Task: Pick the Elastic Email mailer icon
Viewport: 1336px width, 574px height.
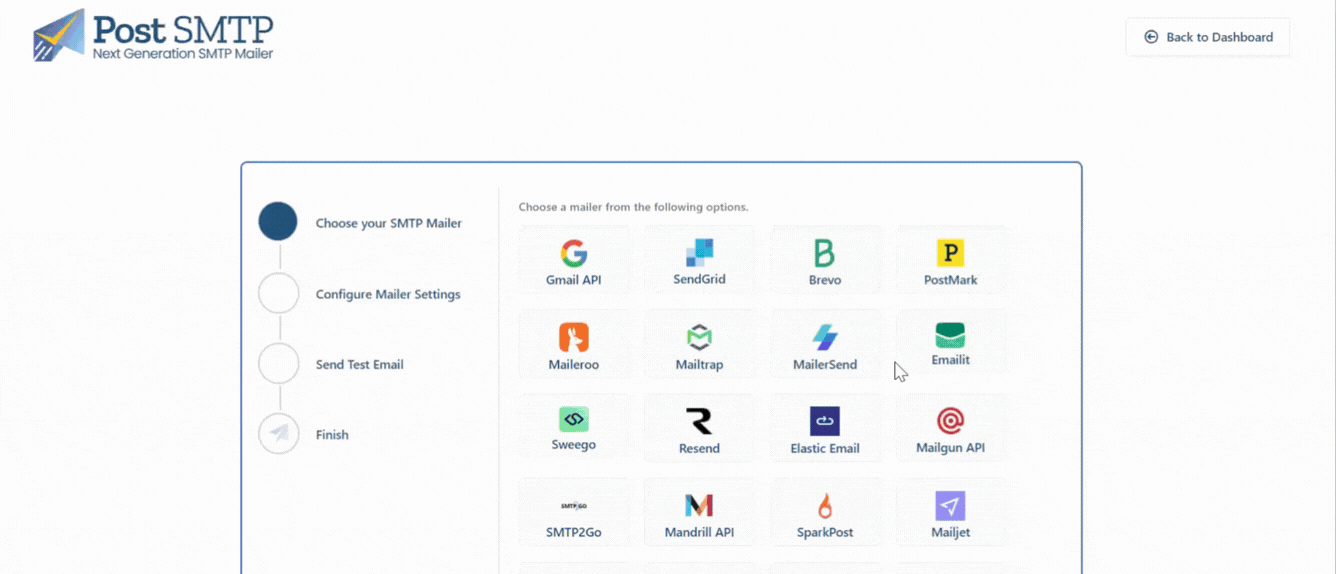Action: [825, 421]
